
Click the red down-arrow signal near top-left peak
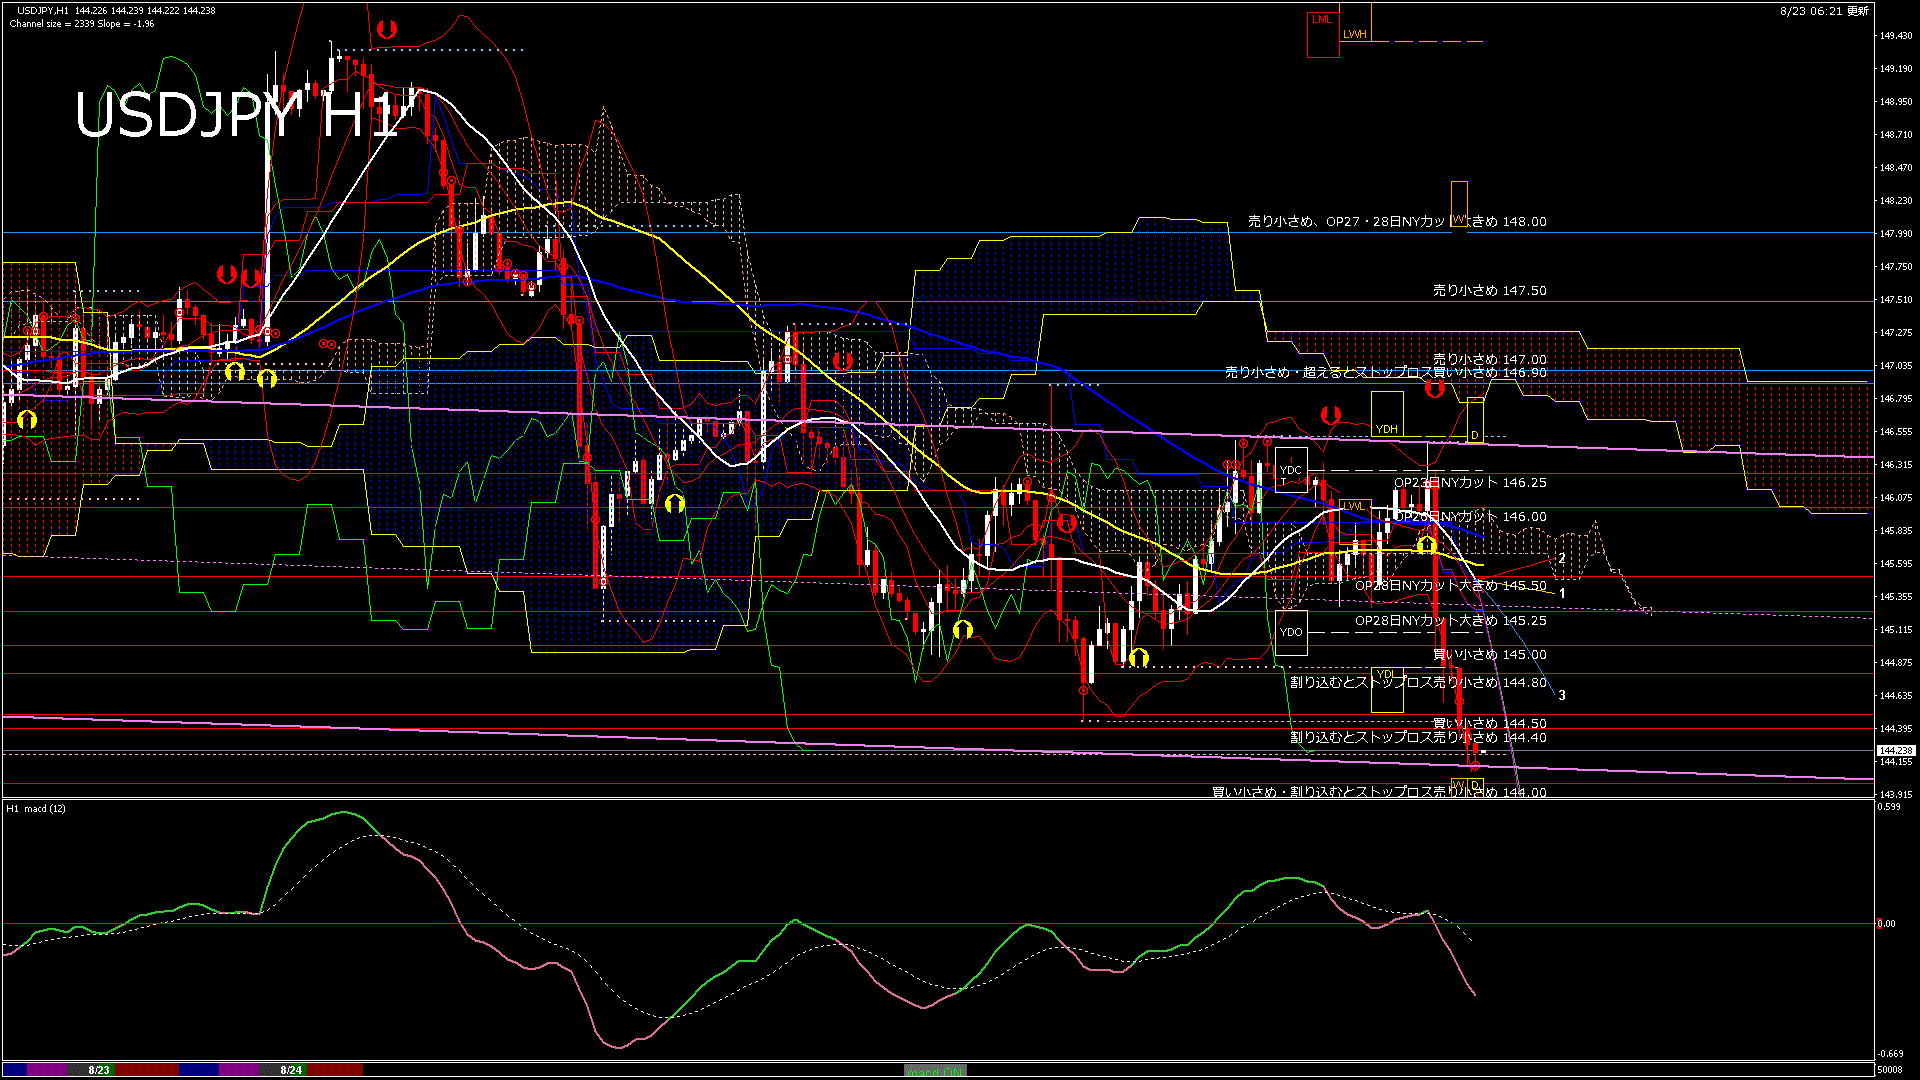click(387, 30)
